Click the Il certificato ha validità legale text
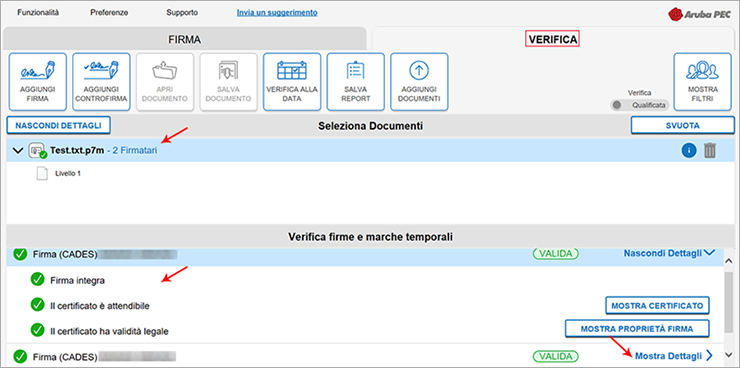Viewport: 740px width, 368px height. click(109, 331)
